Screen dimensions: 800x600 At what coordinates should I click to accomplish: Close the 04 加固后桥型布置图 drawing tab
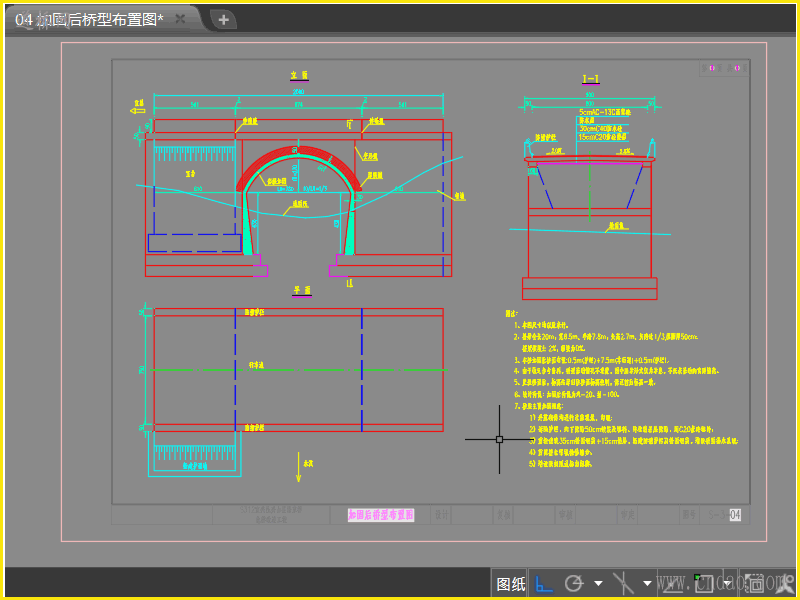point(180,19)
